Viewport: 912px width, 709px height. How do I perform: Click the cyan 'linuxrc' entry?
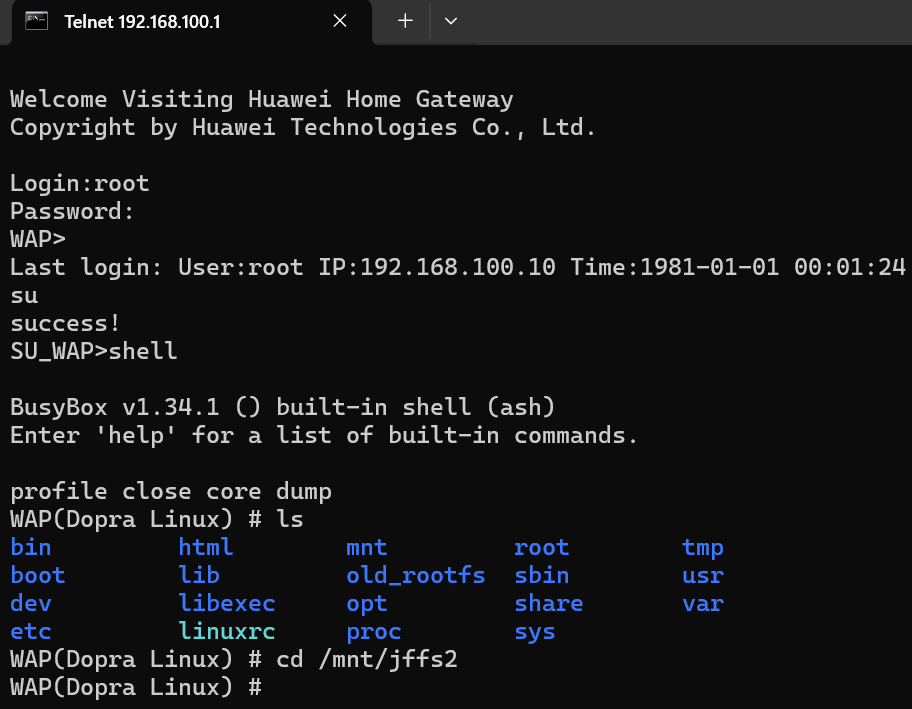[x=227, y=631]
